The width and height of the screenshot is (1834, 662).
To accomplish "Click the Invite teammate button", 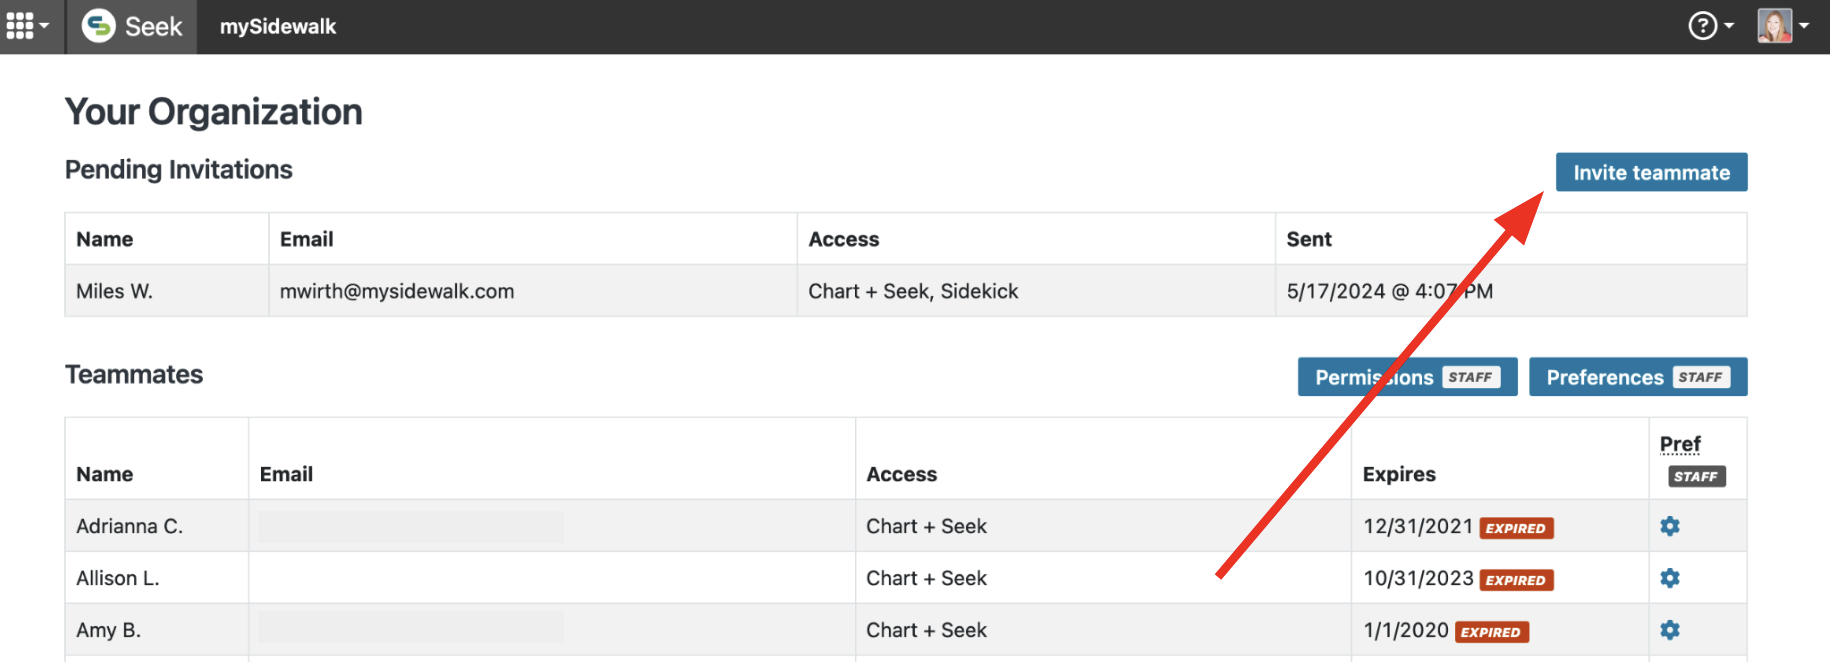I will 1651,172.
